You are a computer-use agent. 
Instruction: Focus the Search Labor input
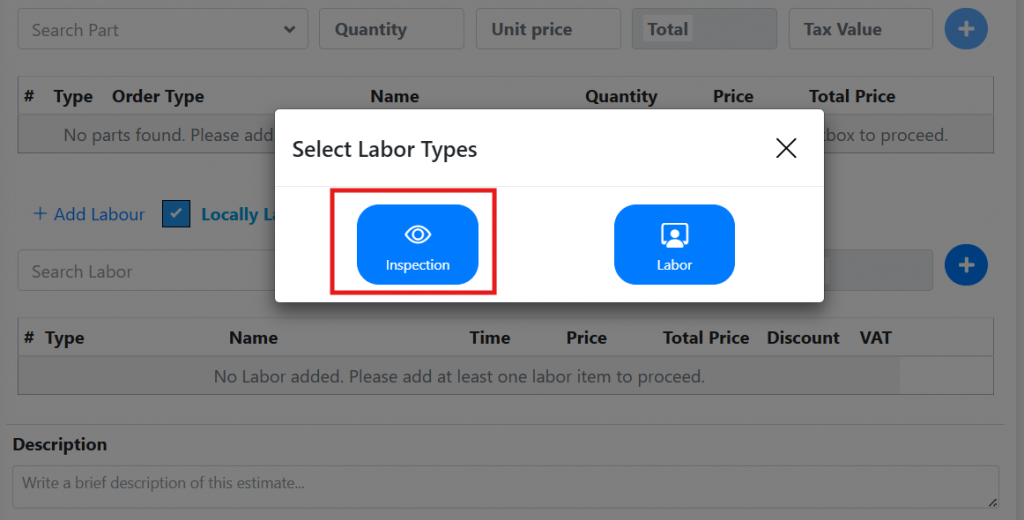coord(140,271)
